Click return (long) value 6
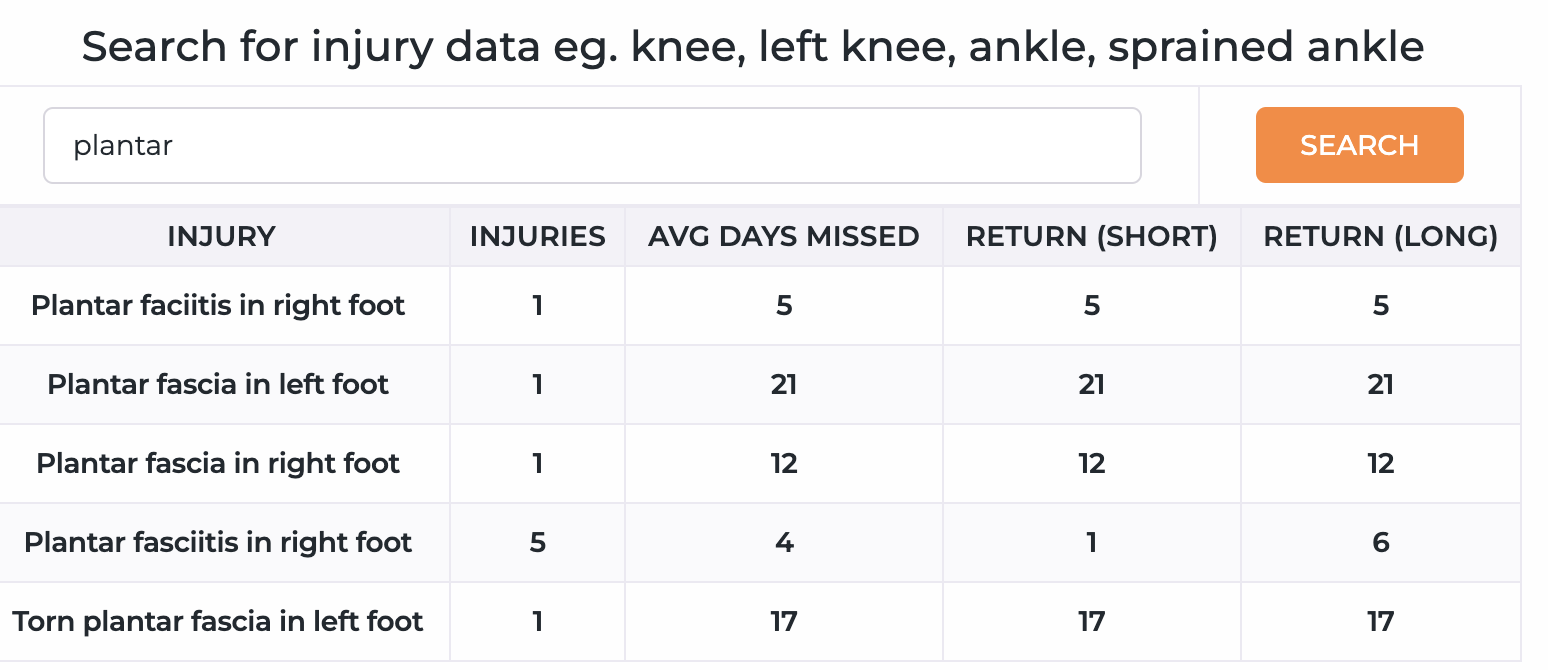The image size is (1548, 670). [1380, 542]
